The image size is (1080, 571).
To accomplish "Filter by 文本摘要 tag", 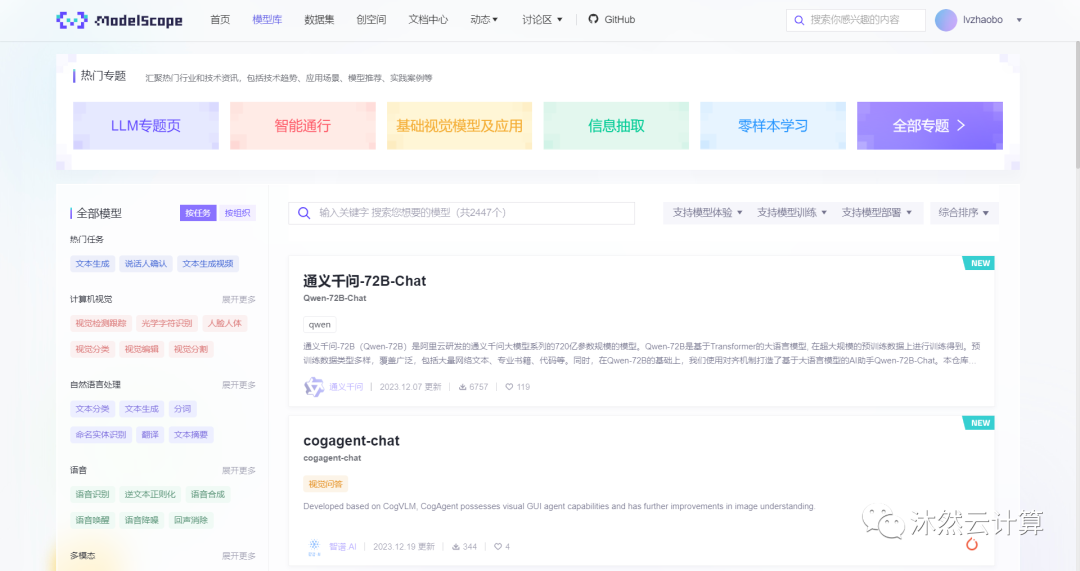I will (x=191, y=435).
